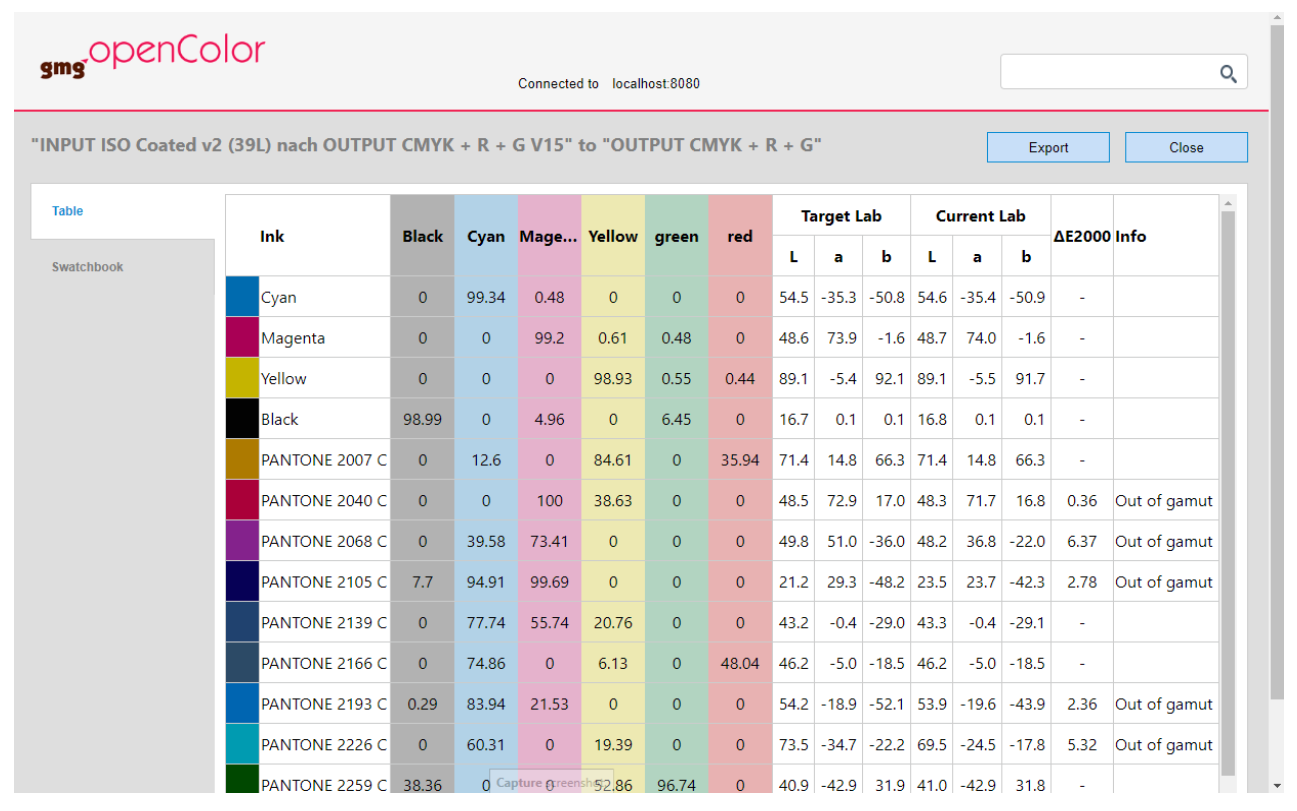Click the PANTONE 2139 C color swatch
This screenshot has width=1297, height=811.
point(242,622)
